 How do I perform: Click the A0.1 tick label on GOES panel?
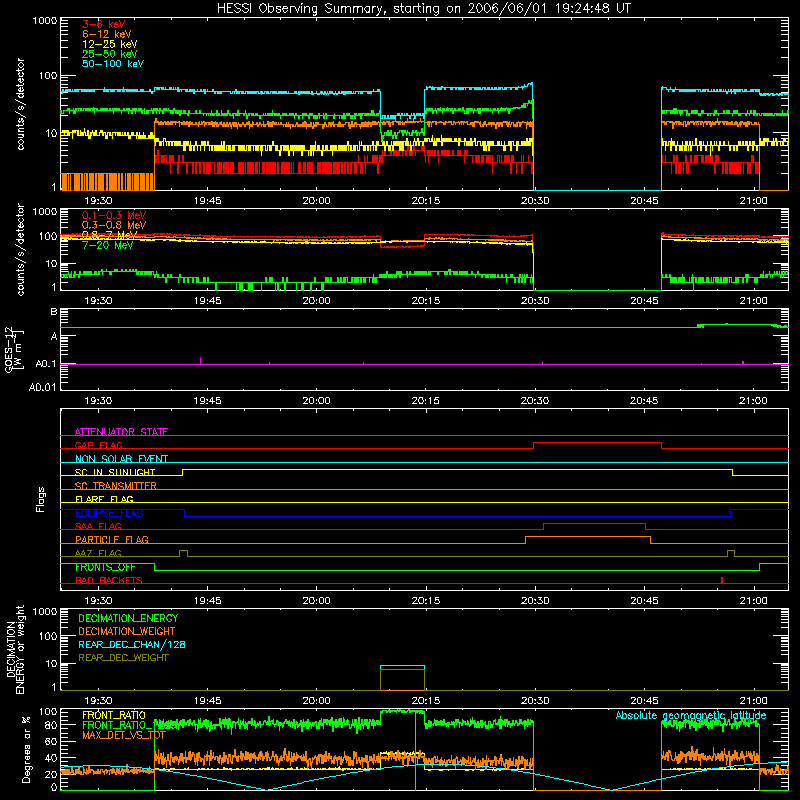tap(46, 364)
